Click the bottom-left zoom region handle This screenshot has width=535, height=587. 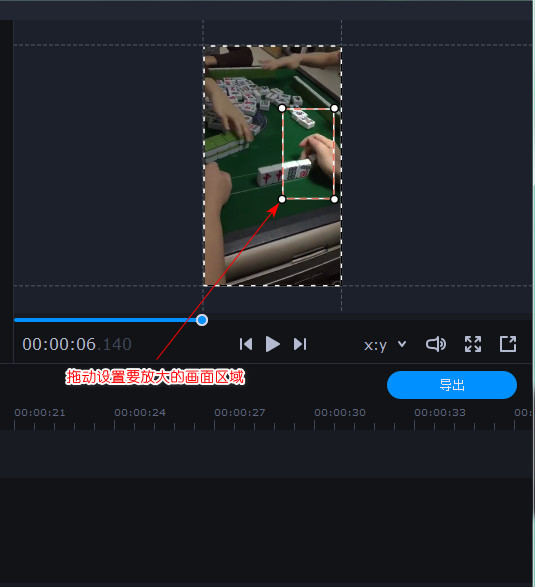coord(282,199)
